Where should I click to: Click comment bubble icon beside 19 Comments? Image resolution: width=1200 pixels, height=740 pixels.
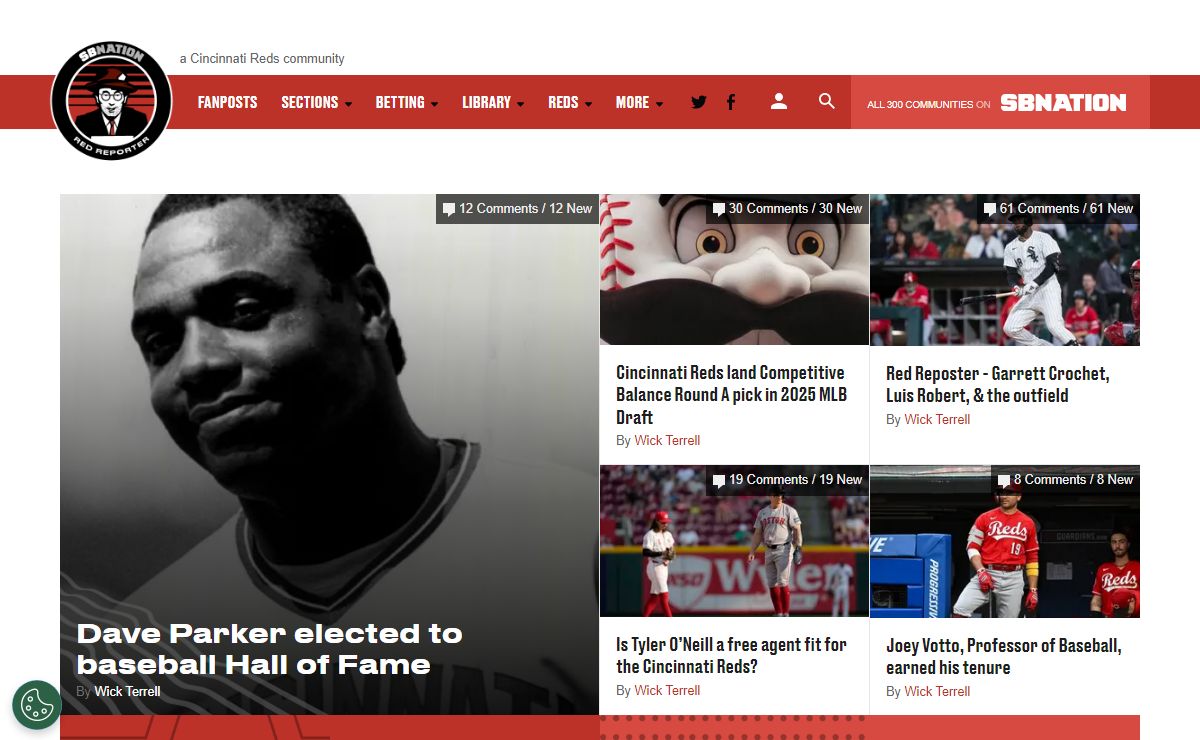pos(718,480)
